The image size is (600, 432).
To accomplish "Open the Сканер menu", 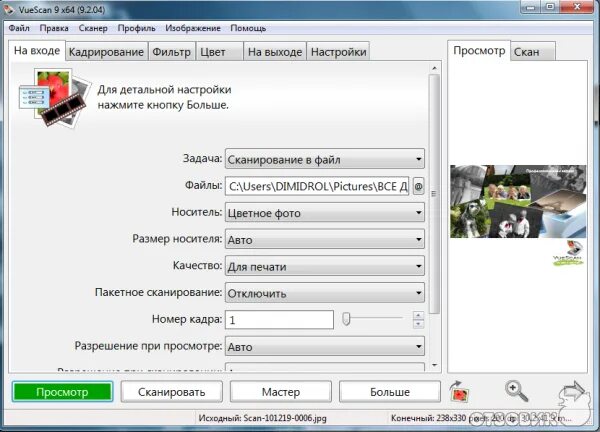I will click(93, 28).
